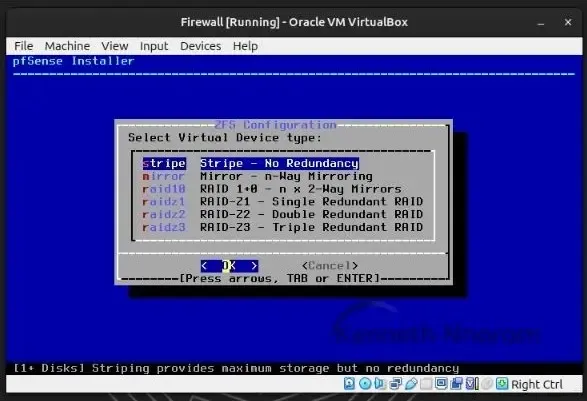This screenshot has width=587, height=401.
Task: Choose the raidz1 Single Redundant RAID option
Action: [x=282, y=202]
